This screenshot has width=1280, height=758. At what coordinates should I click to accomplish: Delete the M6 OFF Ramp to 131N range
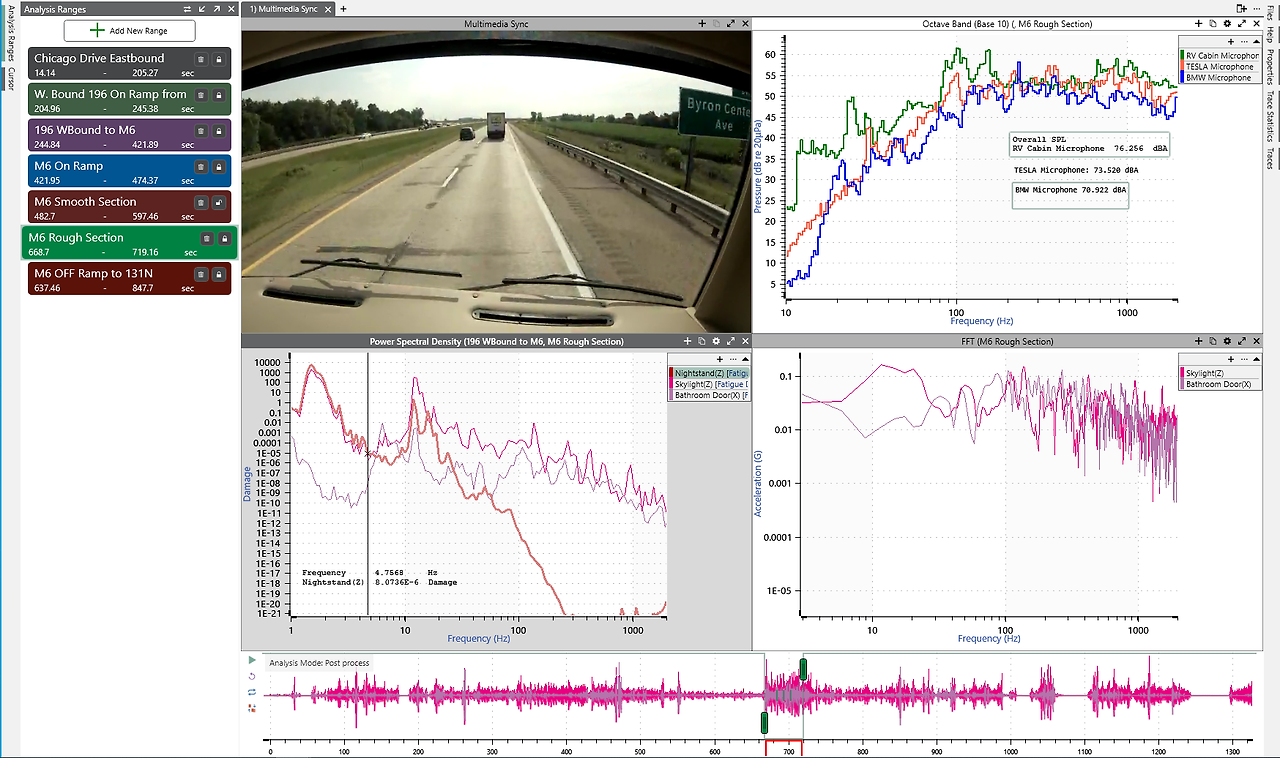[201, 275]
